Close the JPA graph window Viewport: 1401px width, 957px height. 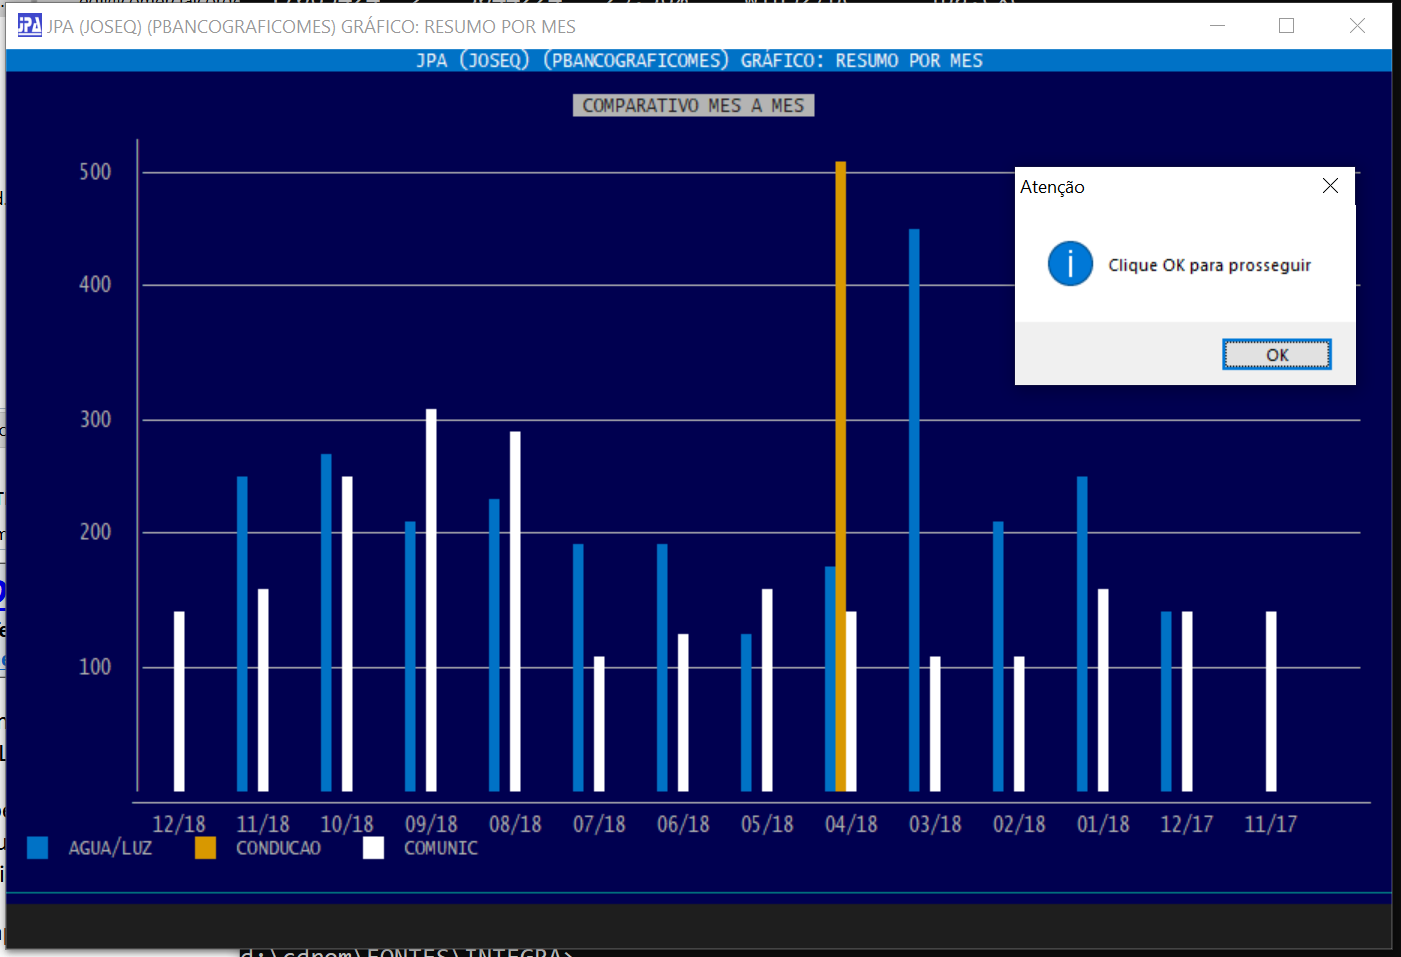pos(1357,26)
